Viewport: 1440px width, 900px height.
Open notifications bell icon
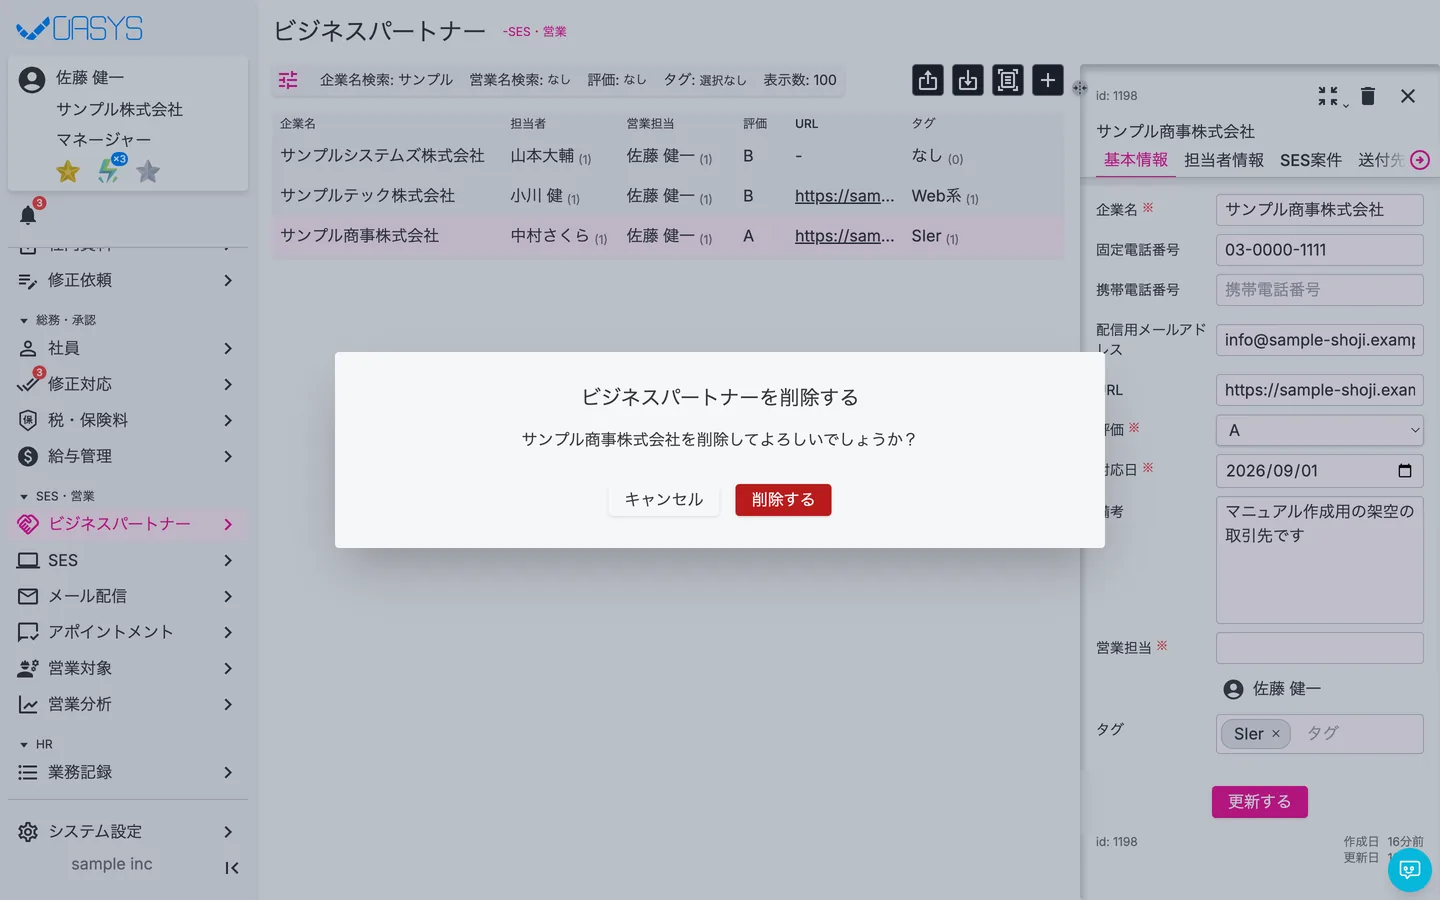(x=28, y=215)
